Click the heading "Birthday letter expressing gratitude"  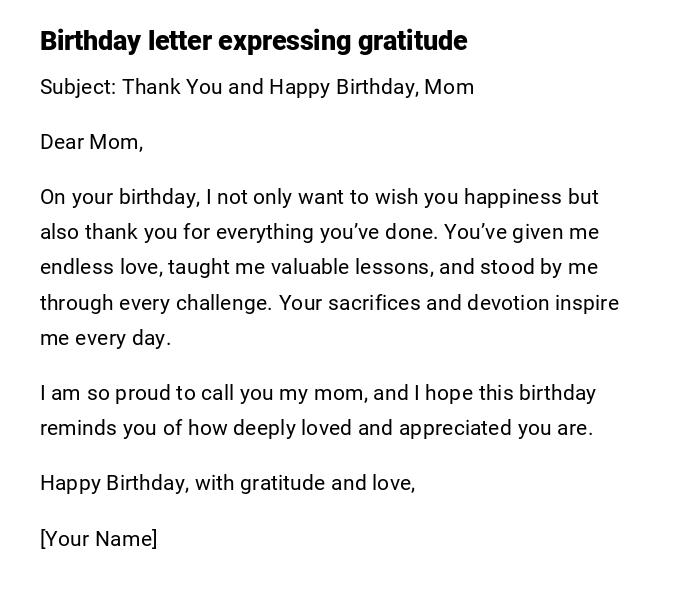point(253,41)
